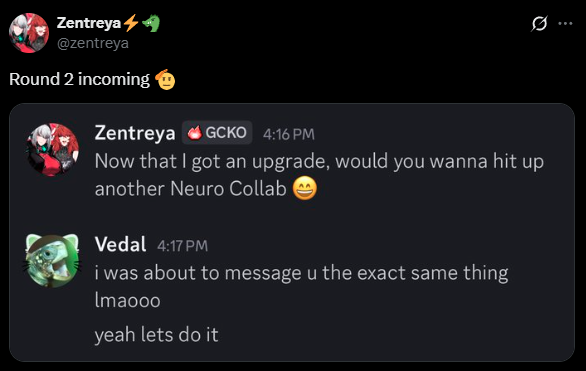Click the 'yeah lets do it' message
The height and width of the screenshot is (371, 586).
[156, 334]
